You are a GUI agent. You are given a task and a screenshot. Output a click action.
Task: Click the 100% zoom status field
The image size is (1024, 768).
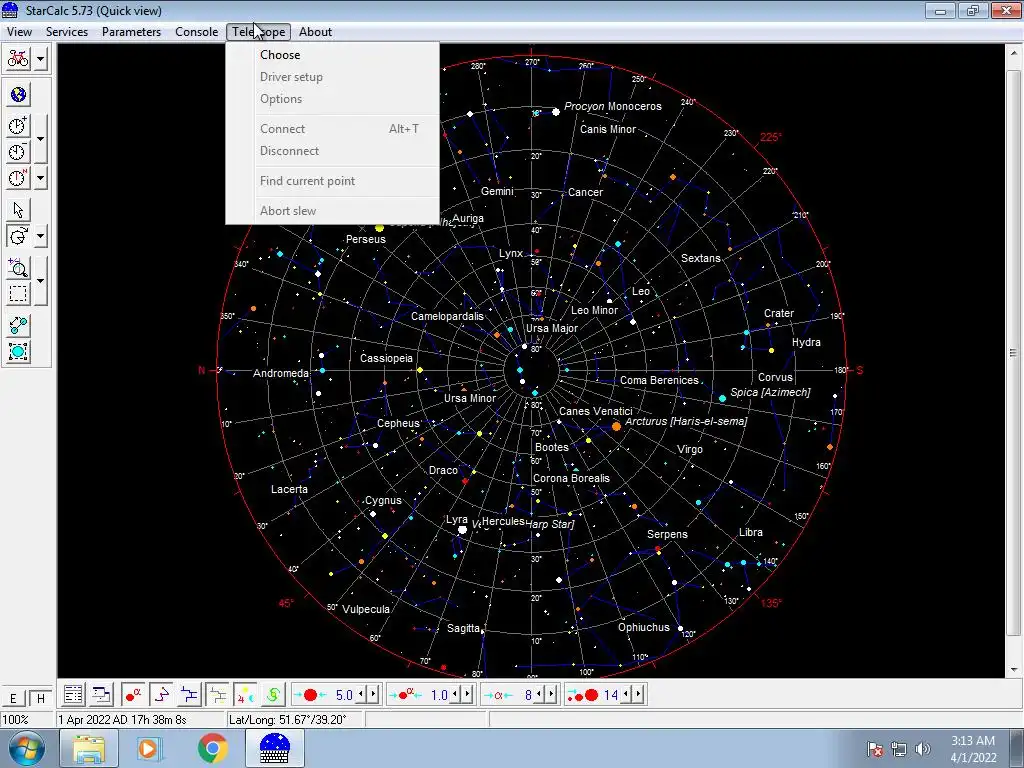[27, 720]
